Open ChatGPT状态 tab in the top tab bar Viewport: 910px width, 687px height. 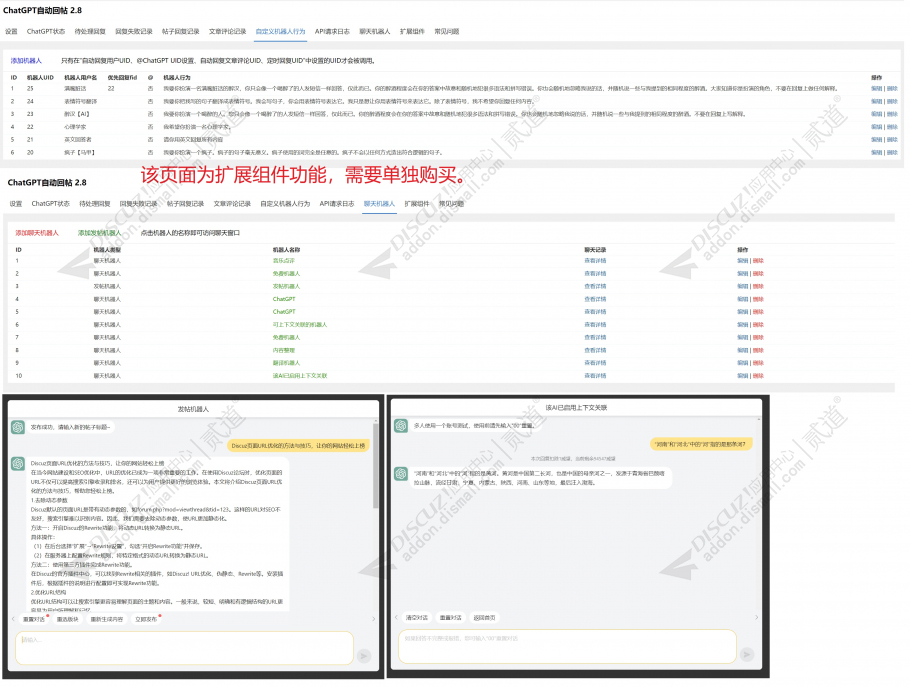tap(46, 31)
